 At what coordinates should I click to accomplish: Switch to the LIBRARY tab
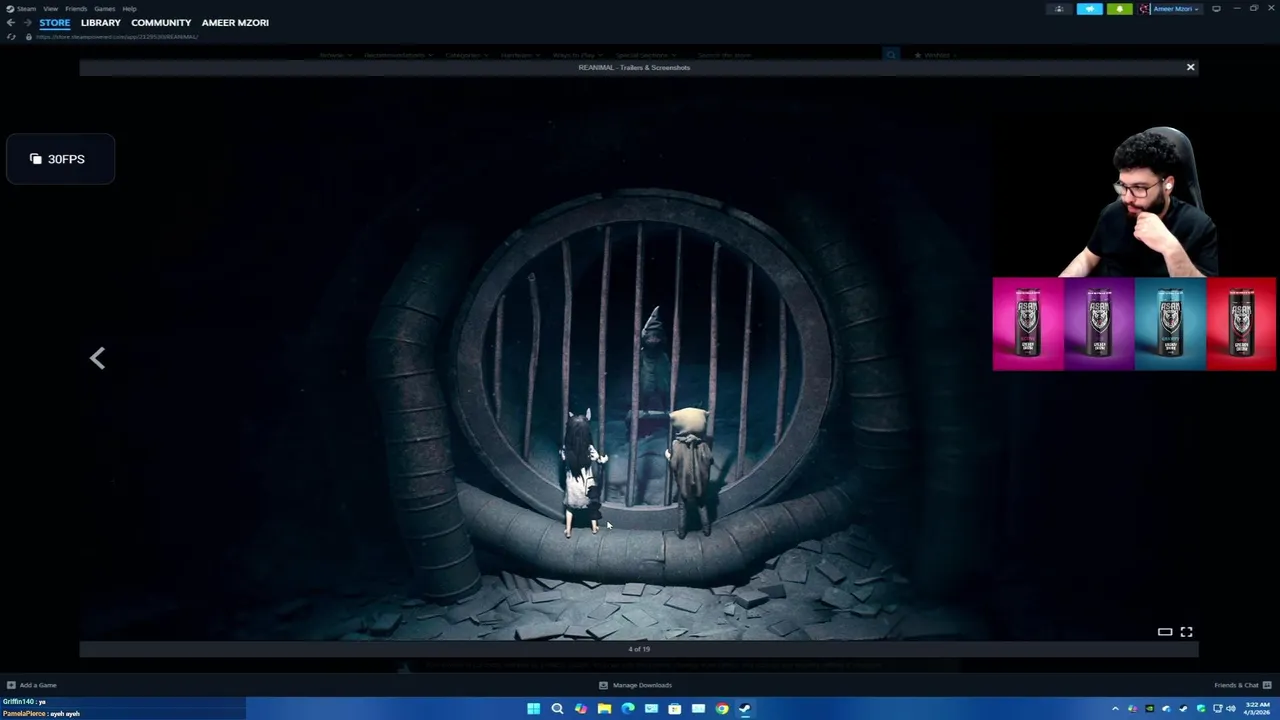[x=101, y=22]
